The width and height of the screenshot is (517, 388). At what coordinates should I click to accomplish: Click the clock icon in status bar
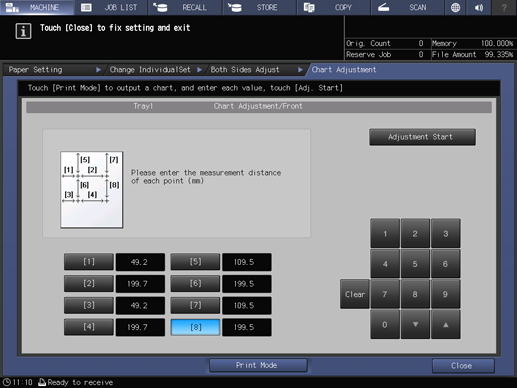(x=6, y=382)
